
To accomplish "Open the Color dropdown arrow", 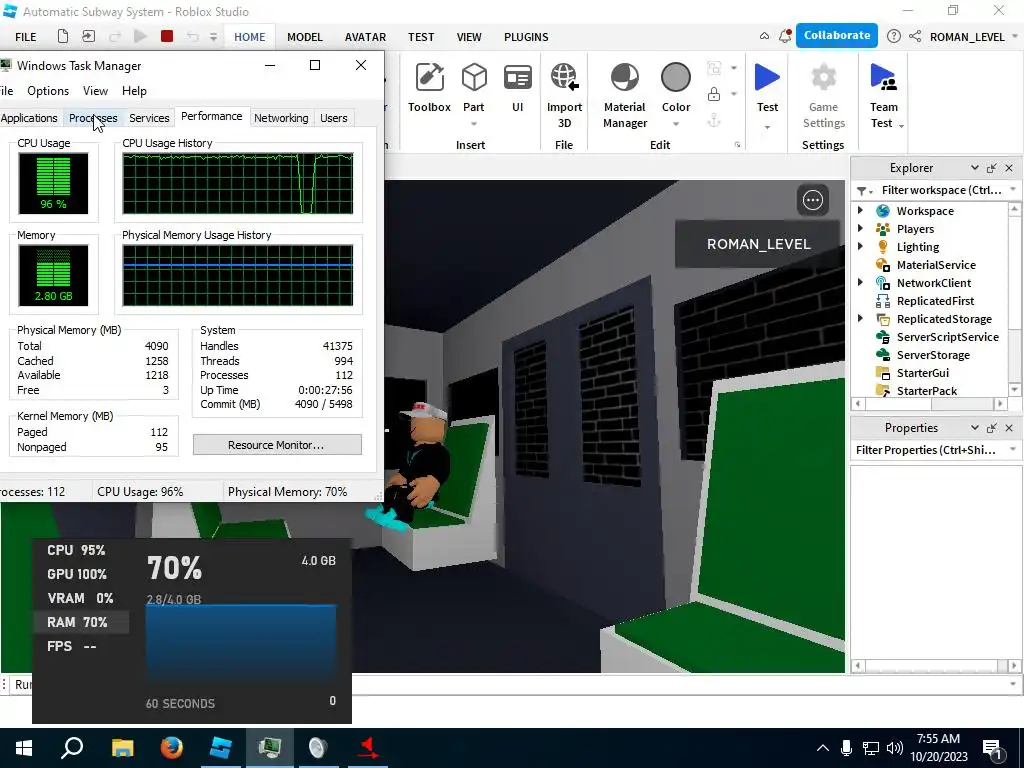I will point(676,123).
